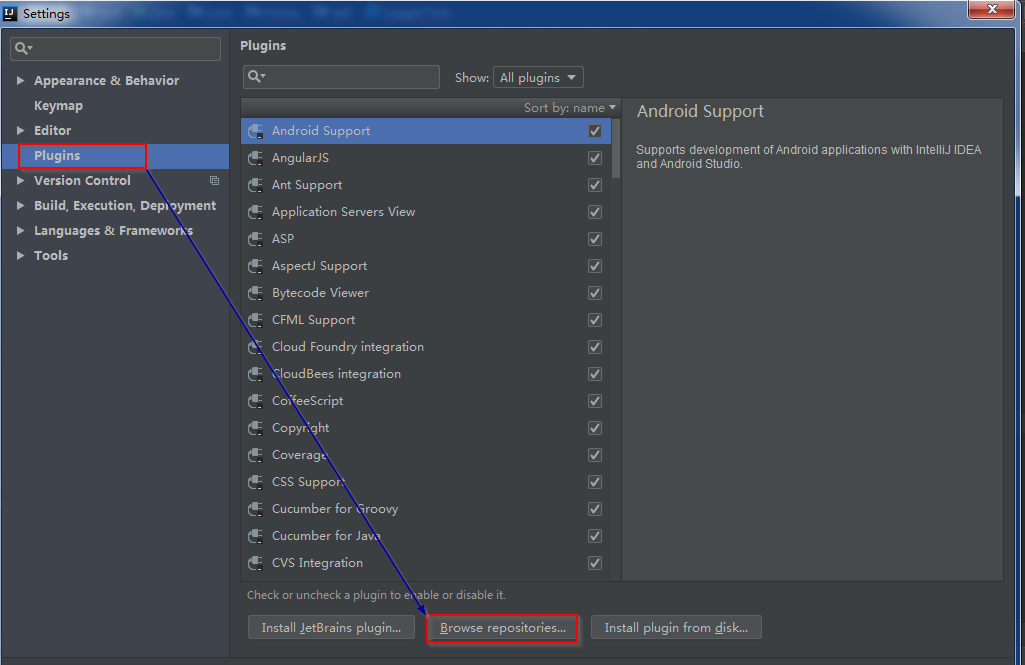Click the CSS Support plugin icon
Viewport: 1025px width, 665px height.
pyautogui.click(x=256, y=482)
